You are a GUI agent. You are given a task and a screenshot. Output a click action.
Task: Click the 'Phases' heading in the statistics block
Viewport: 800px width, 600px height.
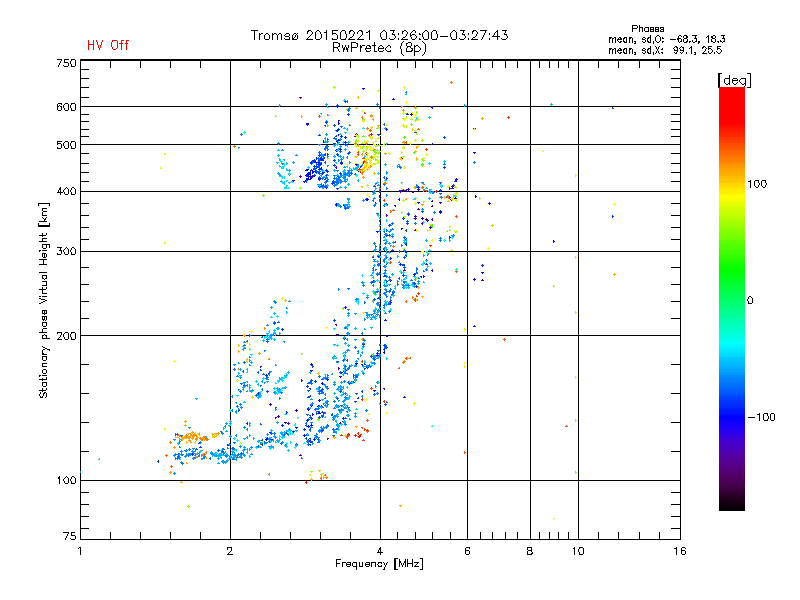click(647, 29)
